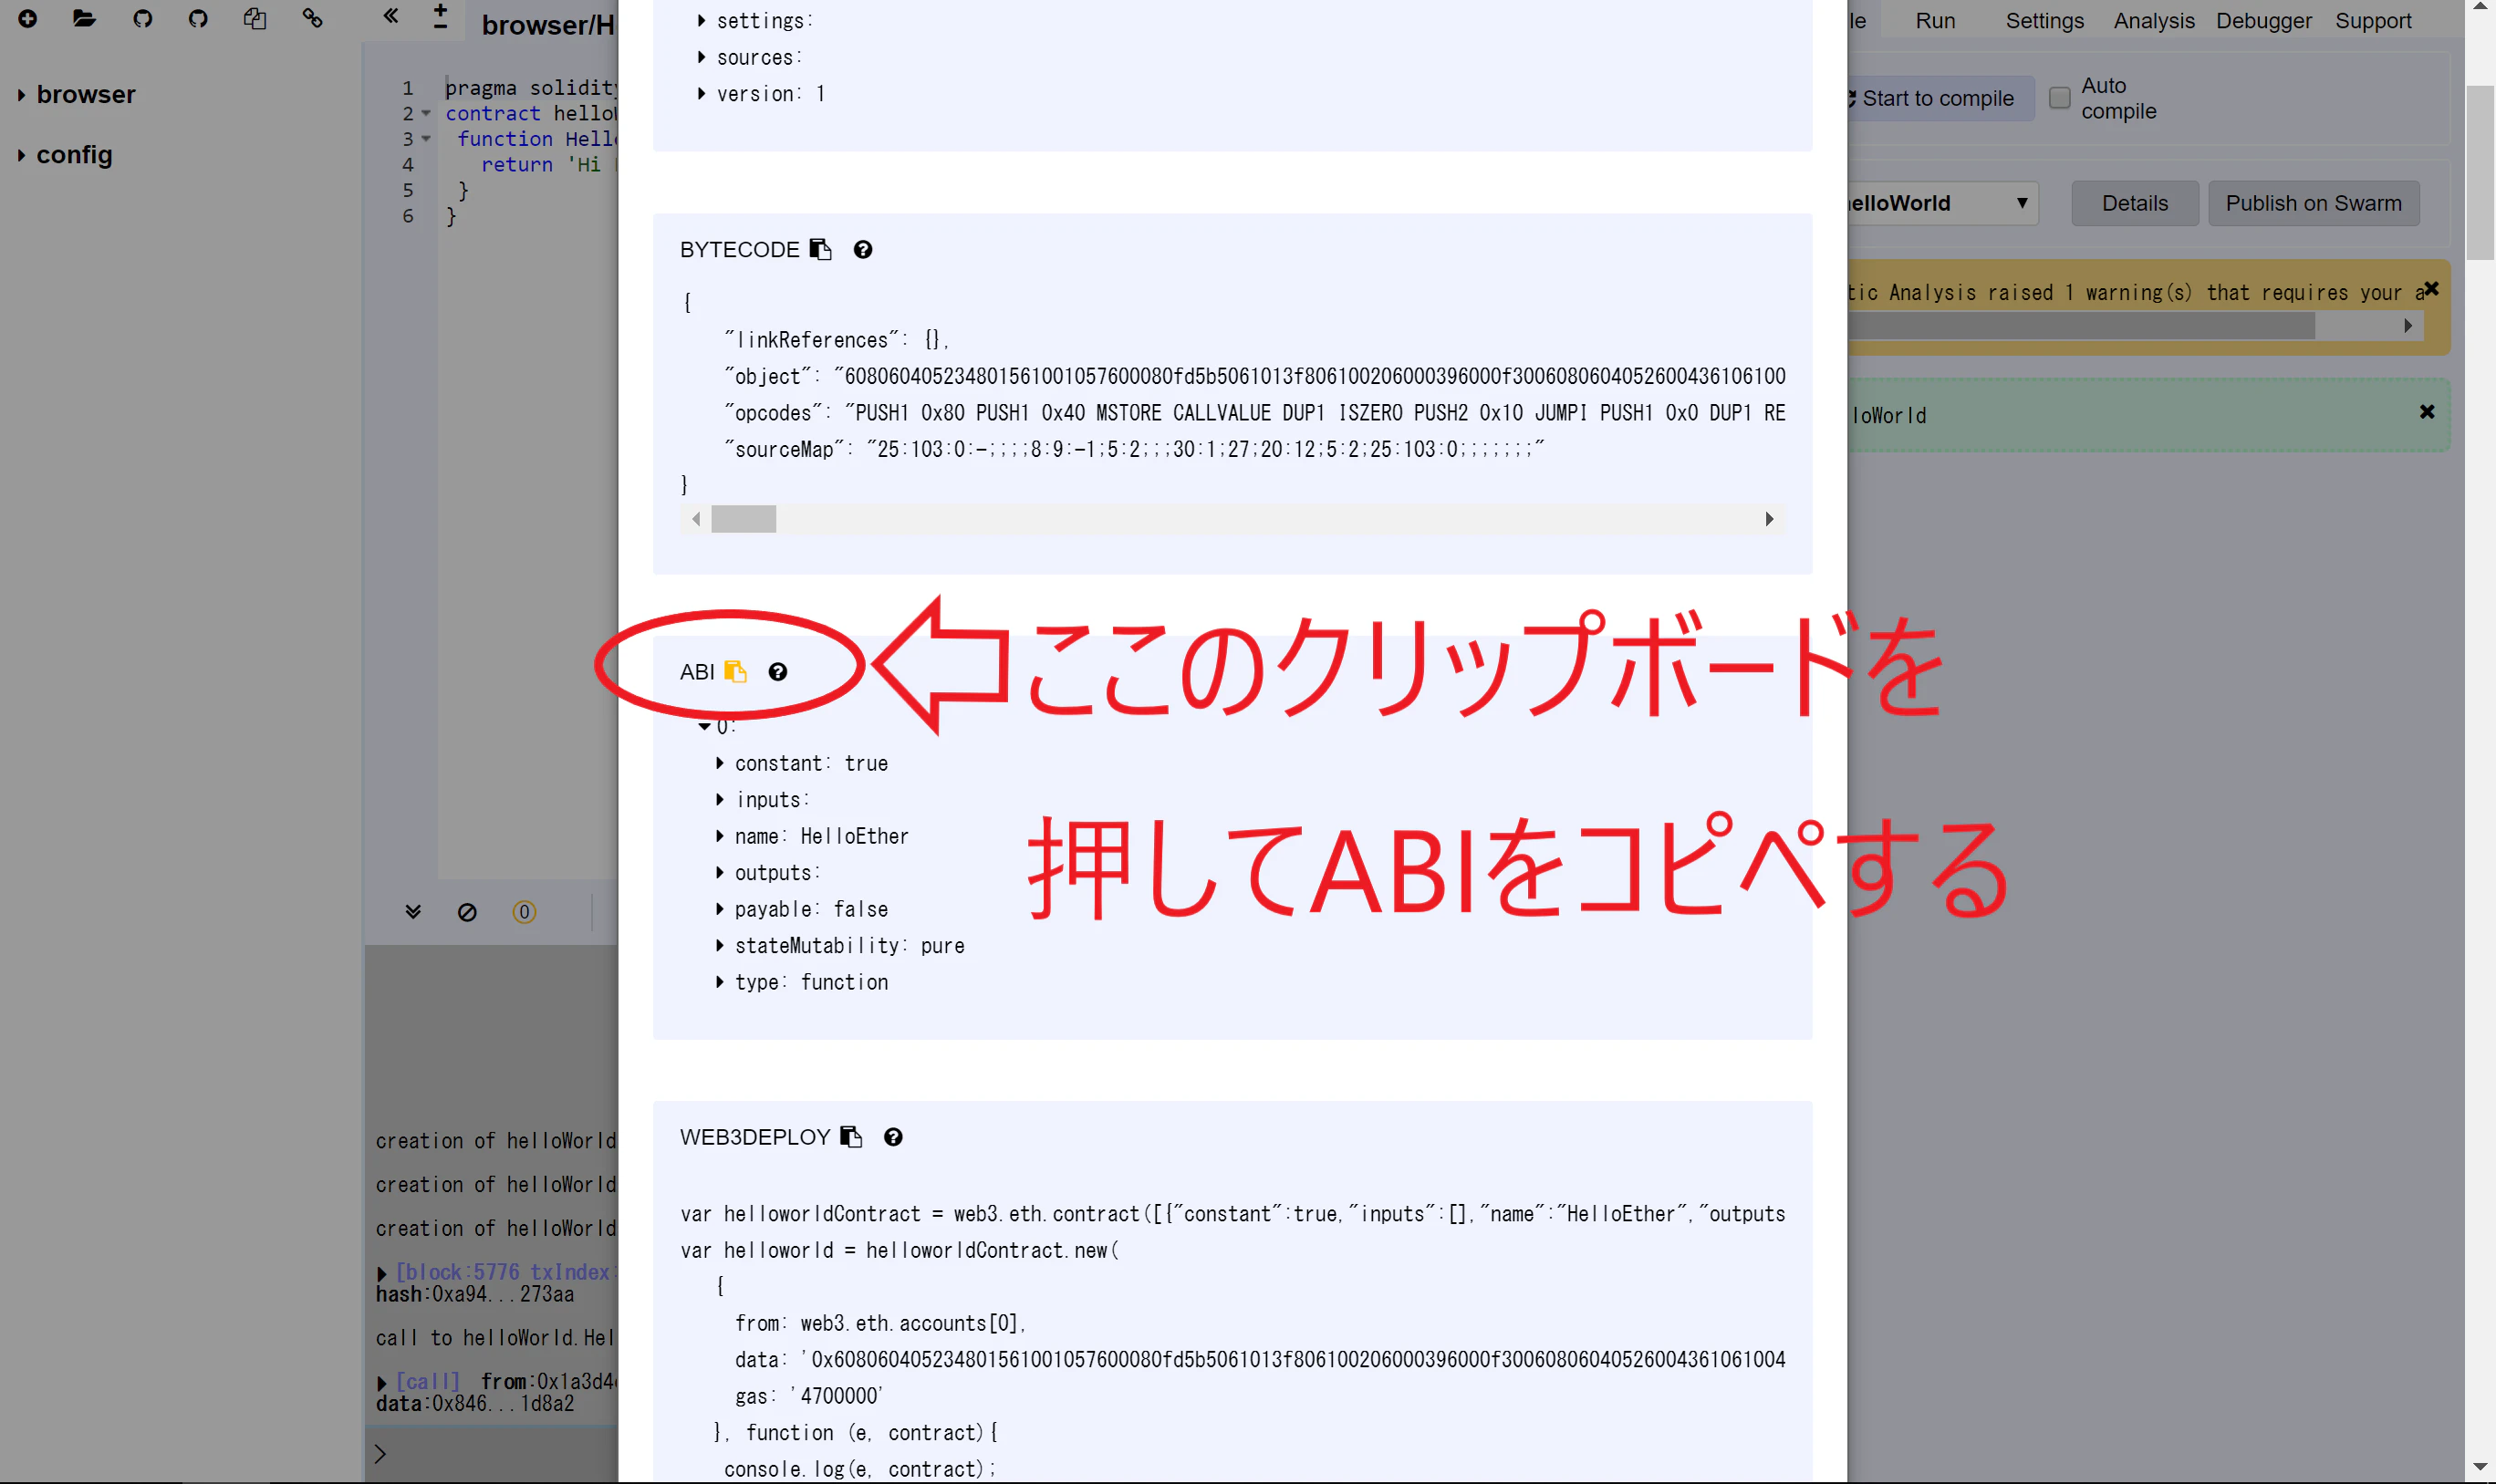Click bytecode scrollbar left arrow

click(696, 519)
